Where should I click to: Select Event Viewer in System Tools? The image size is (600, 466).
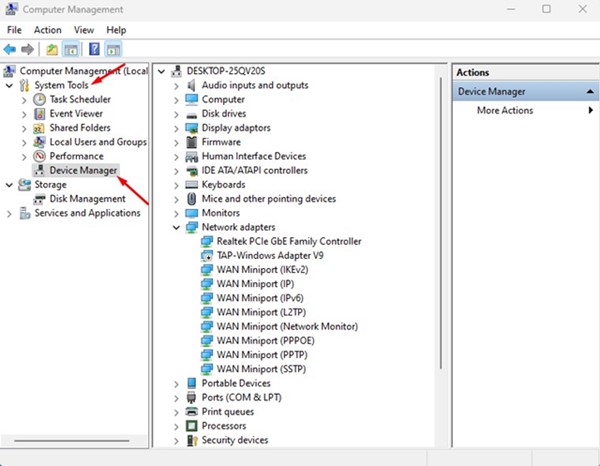75,114
